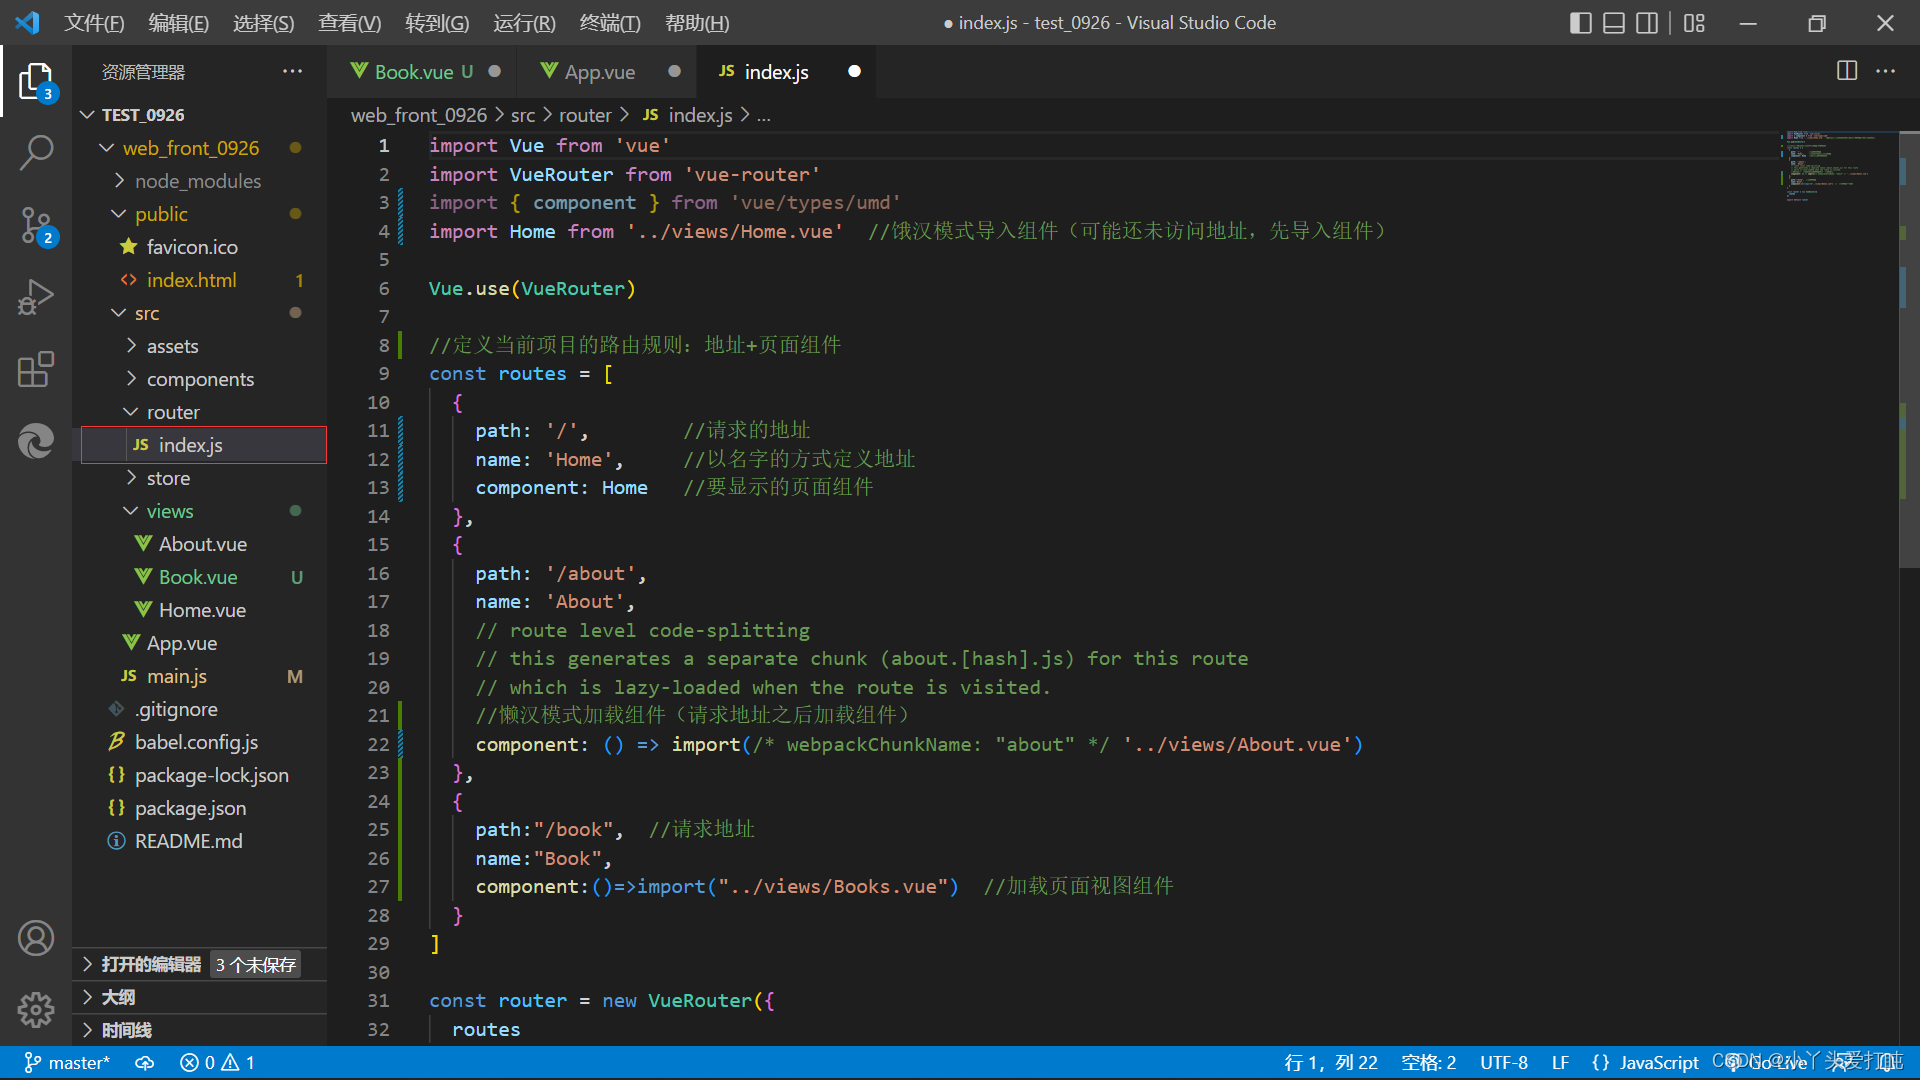Collapse the TEST_0926 root folder
The width and height of the screenshot is (1920, 1080).
coord(88,115)
